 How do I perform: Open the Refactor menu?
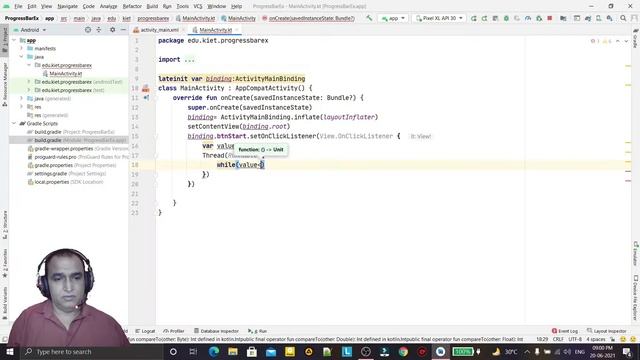point(132,6)
